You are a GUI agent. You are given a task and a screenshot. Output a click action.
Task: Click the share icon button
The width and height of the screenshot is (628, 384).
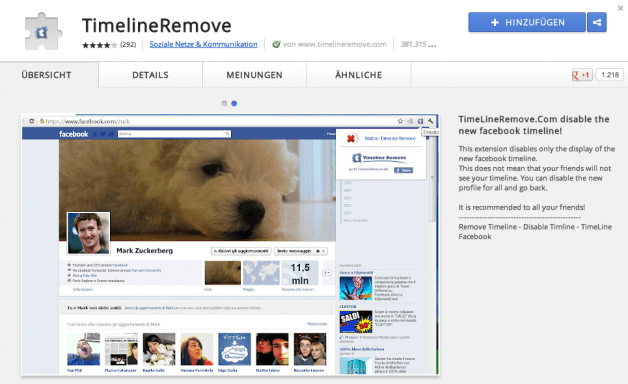point(597,22)
